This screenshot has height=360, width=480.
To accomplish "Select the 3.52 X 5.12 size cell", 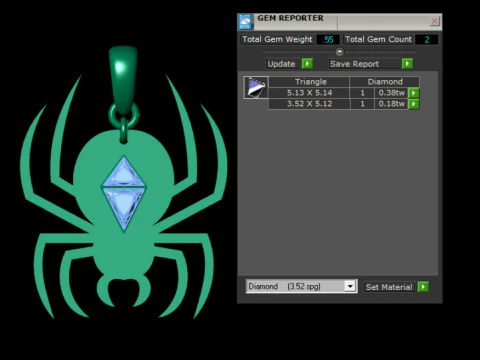I will [309, 104].
